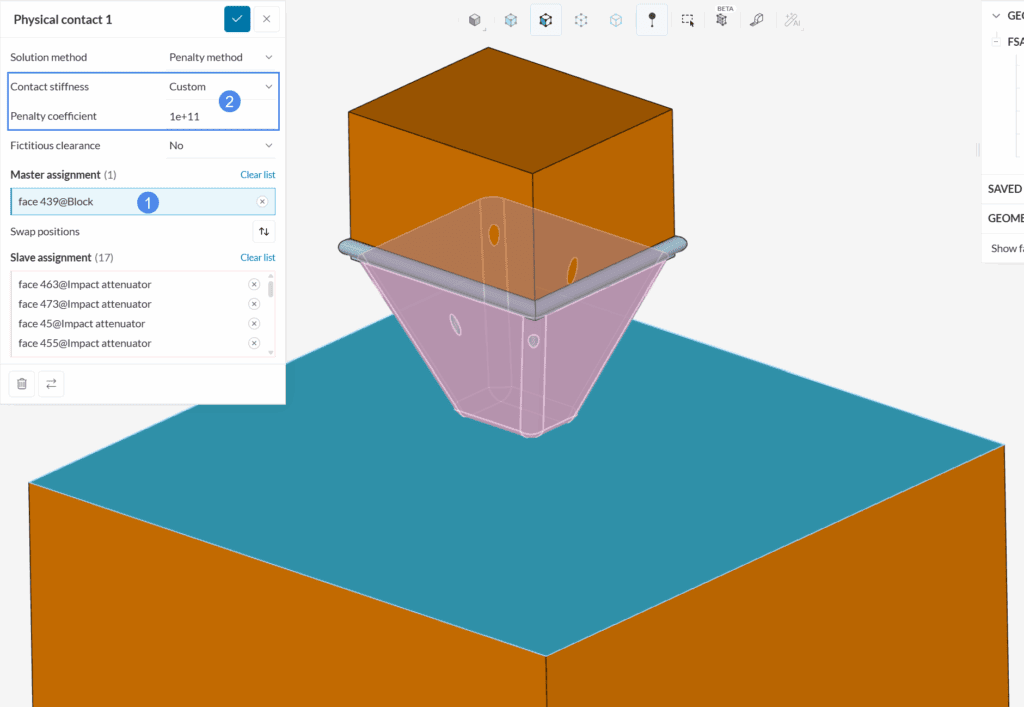Viewport: 1024px width, 707px height.
Task: Confirm Physical contact 1 with checkmark button
Action: (237, 19)
